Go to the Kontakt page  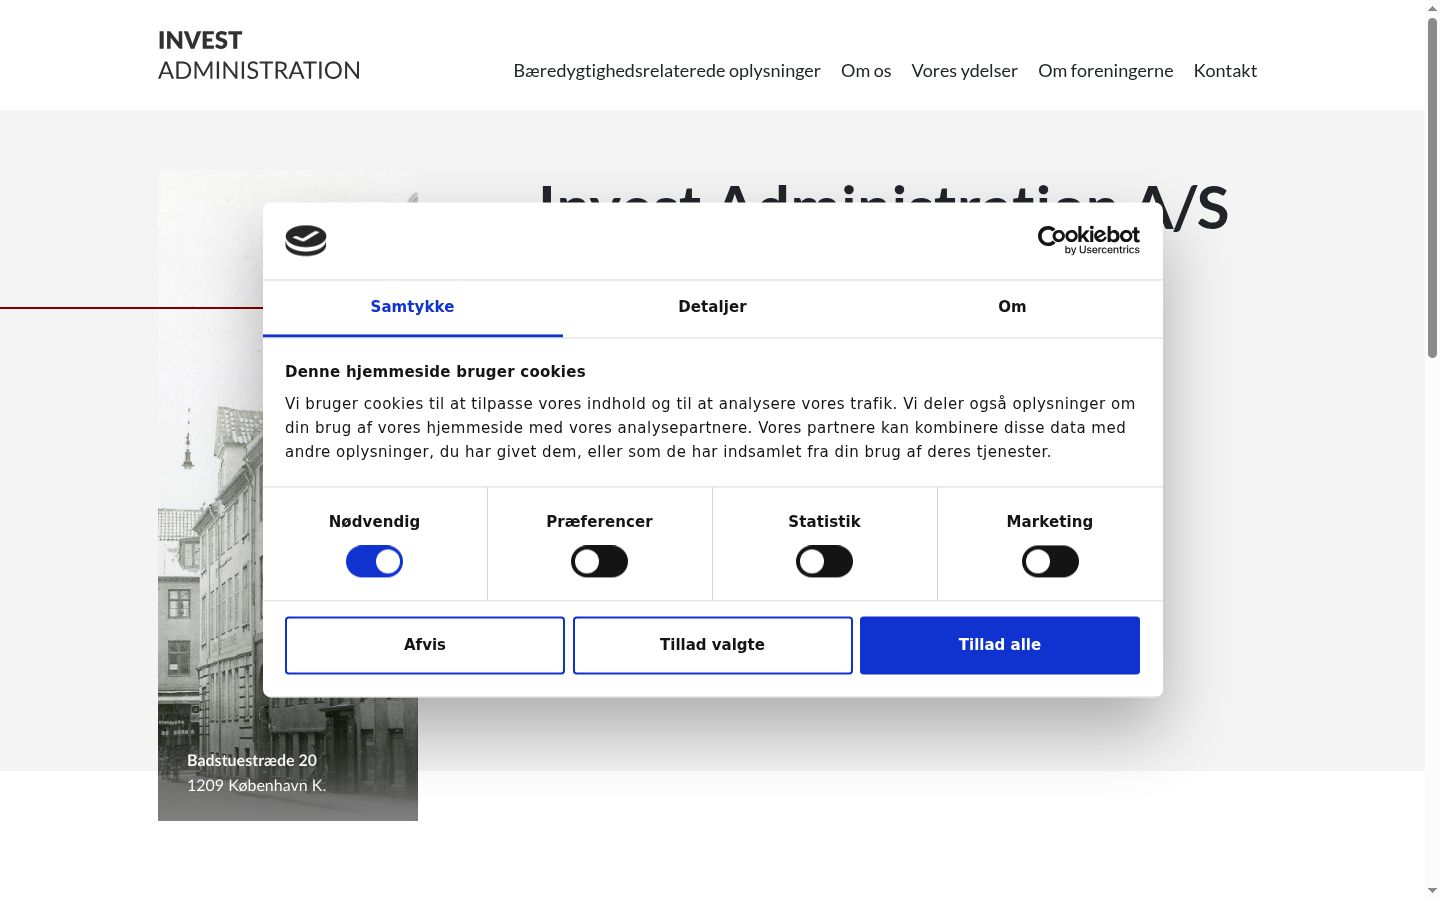[x=1225, y=71]
